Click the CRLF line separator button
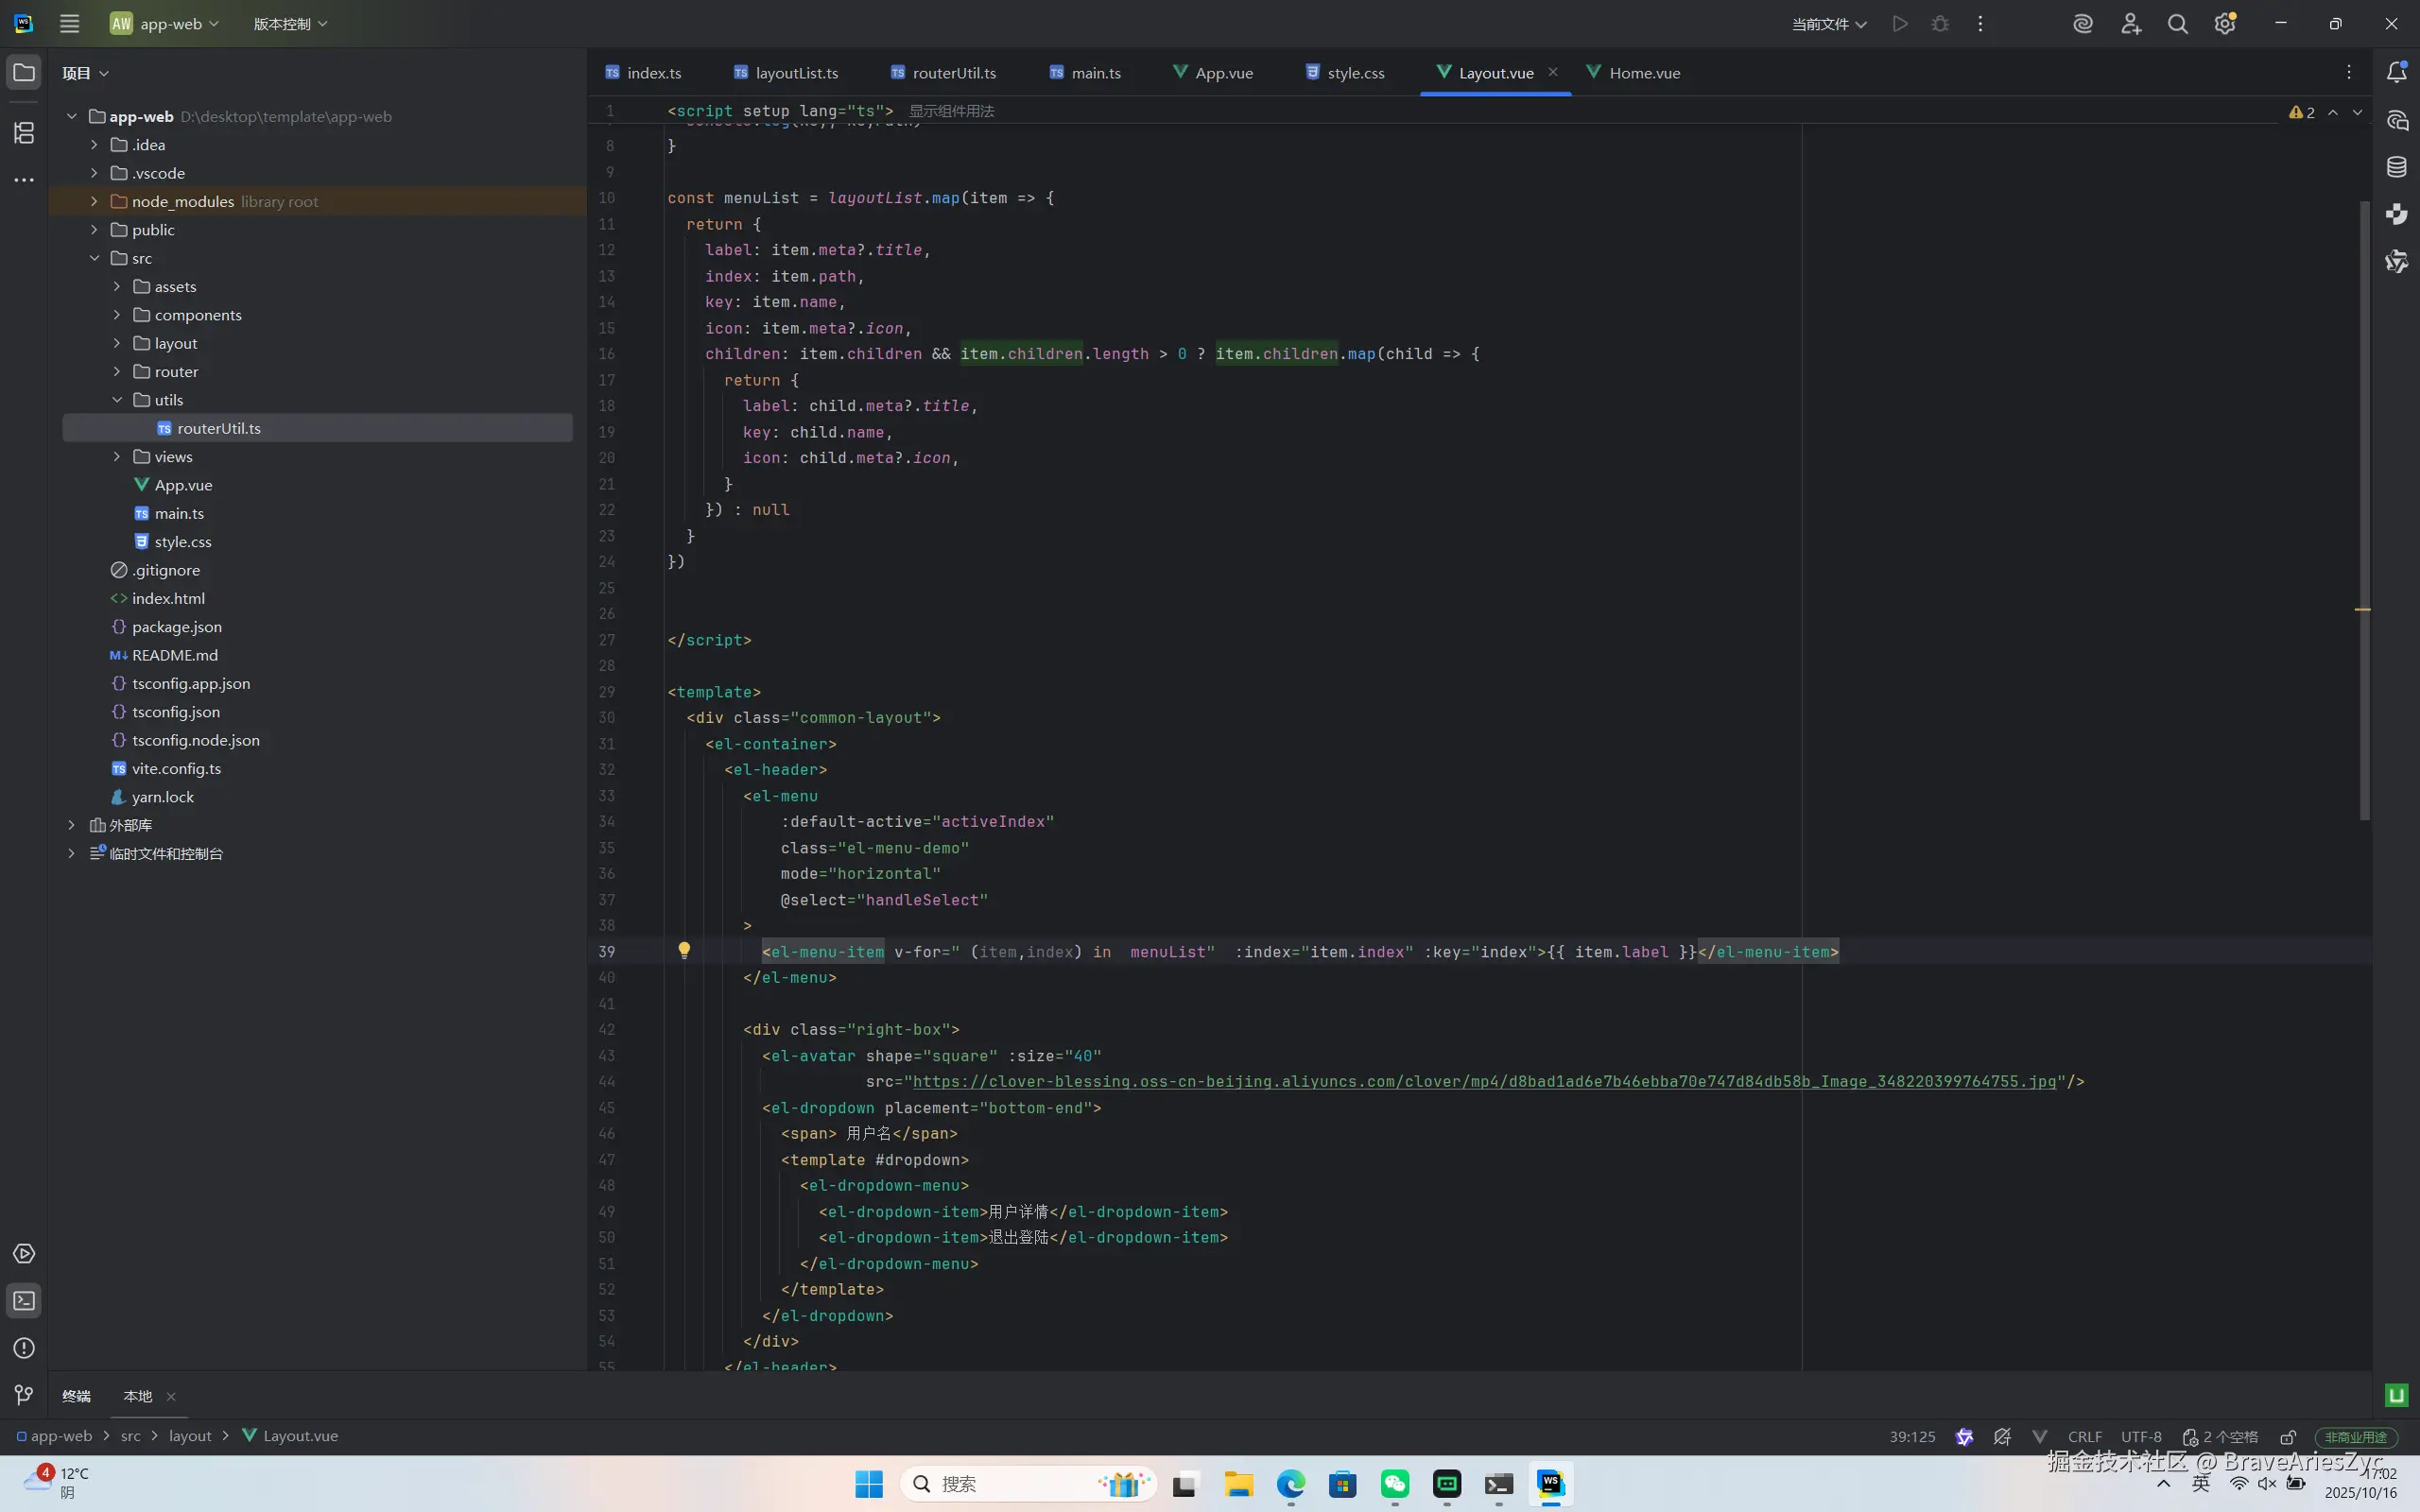 pyautogui.click(x=2084, y=1437)
